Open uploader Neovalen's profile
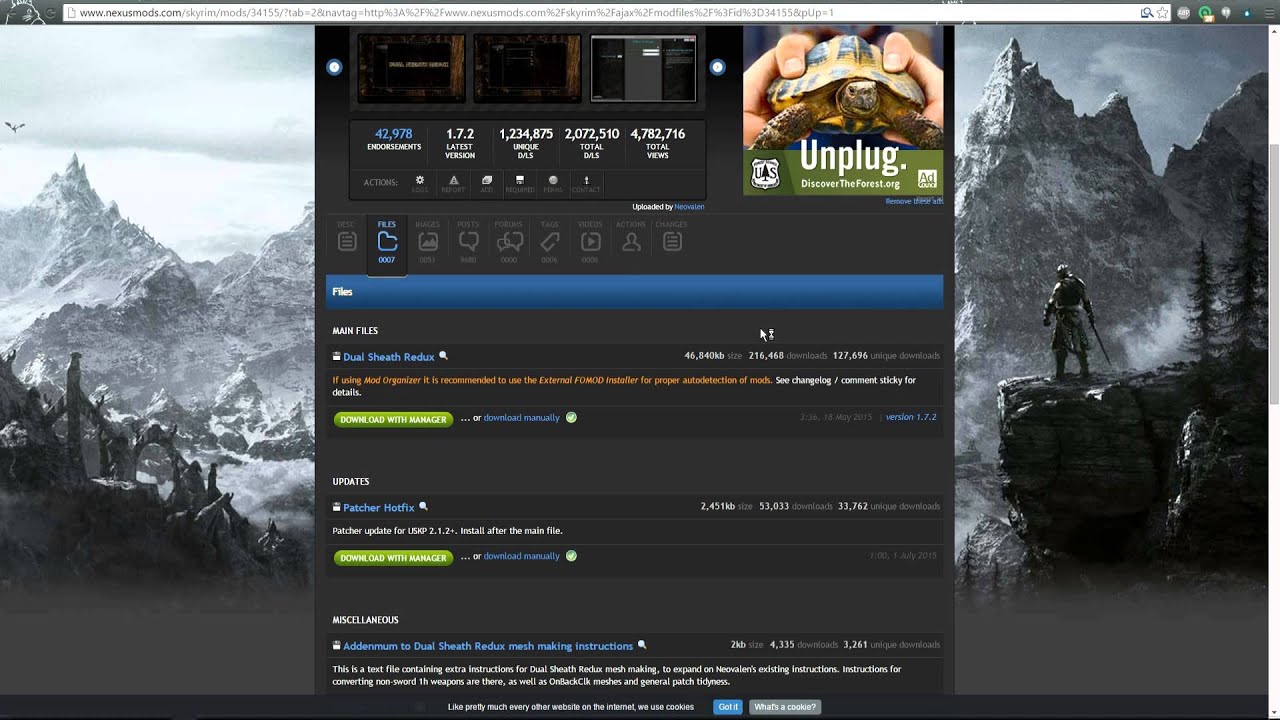This screenshot has height=720, width=1280. point(689,207)
